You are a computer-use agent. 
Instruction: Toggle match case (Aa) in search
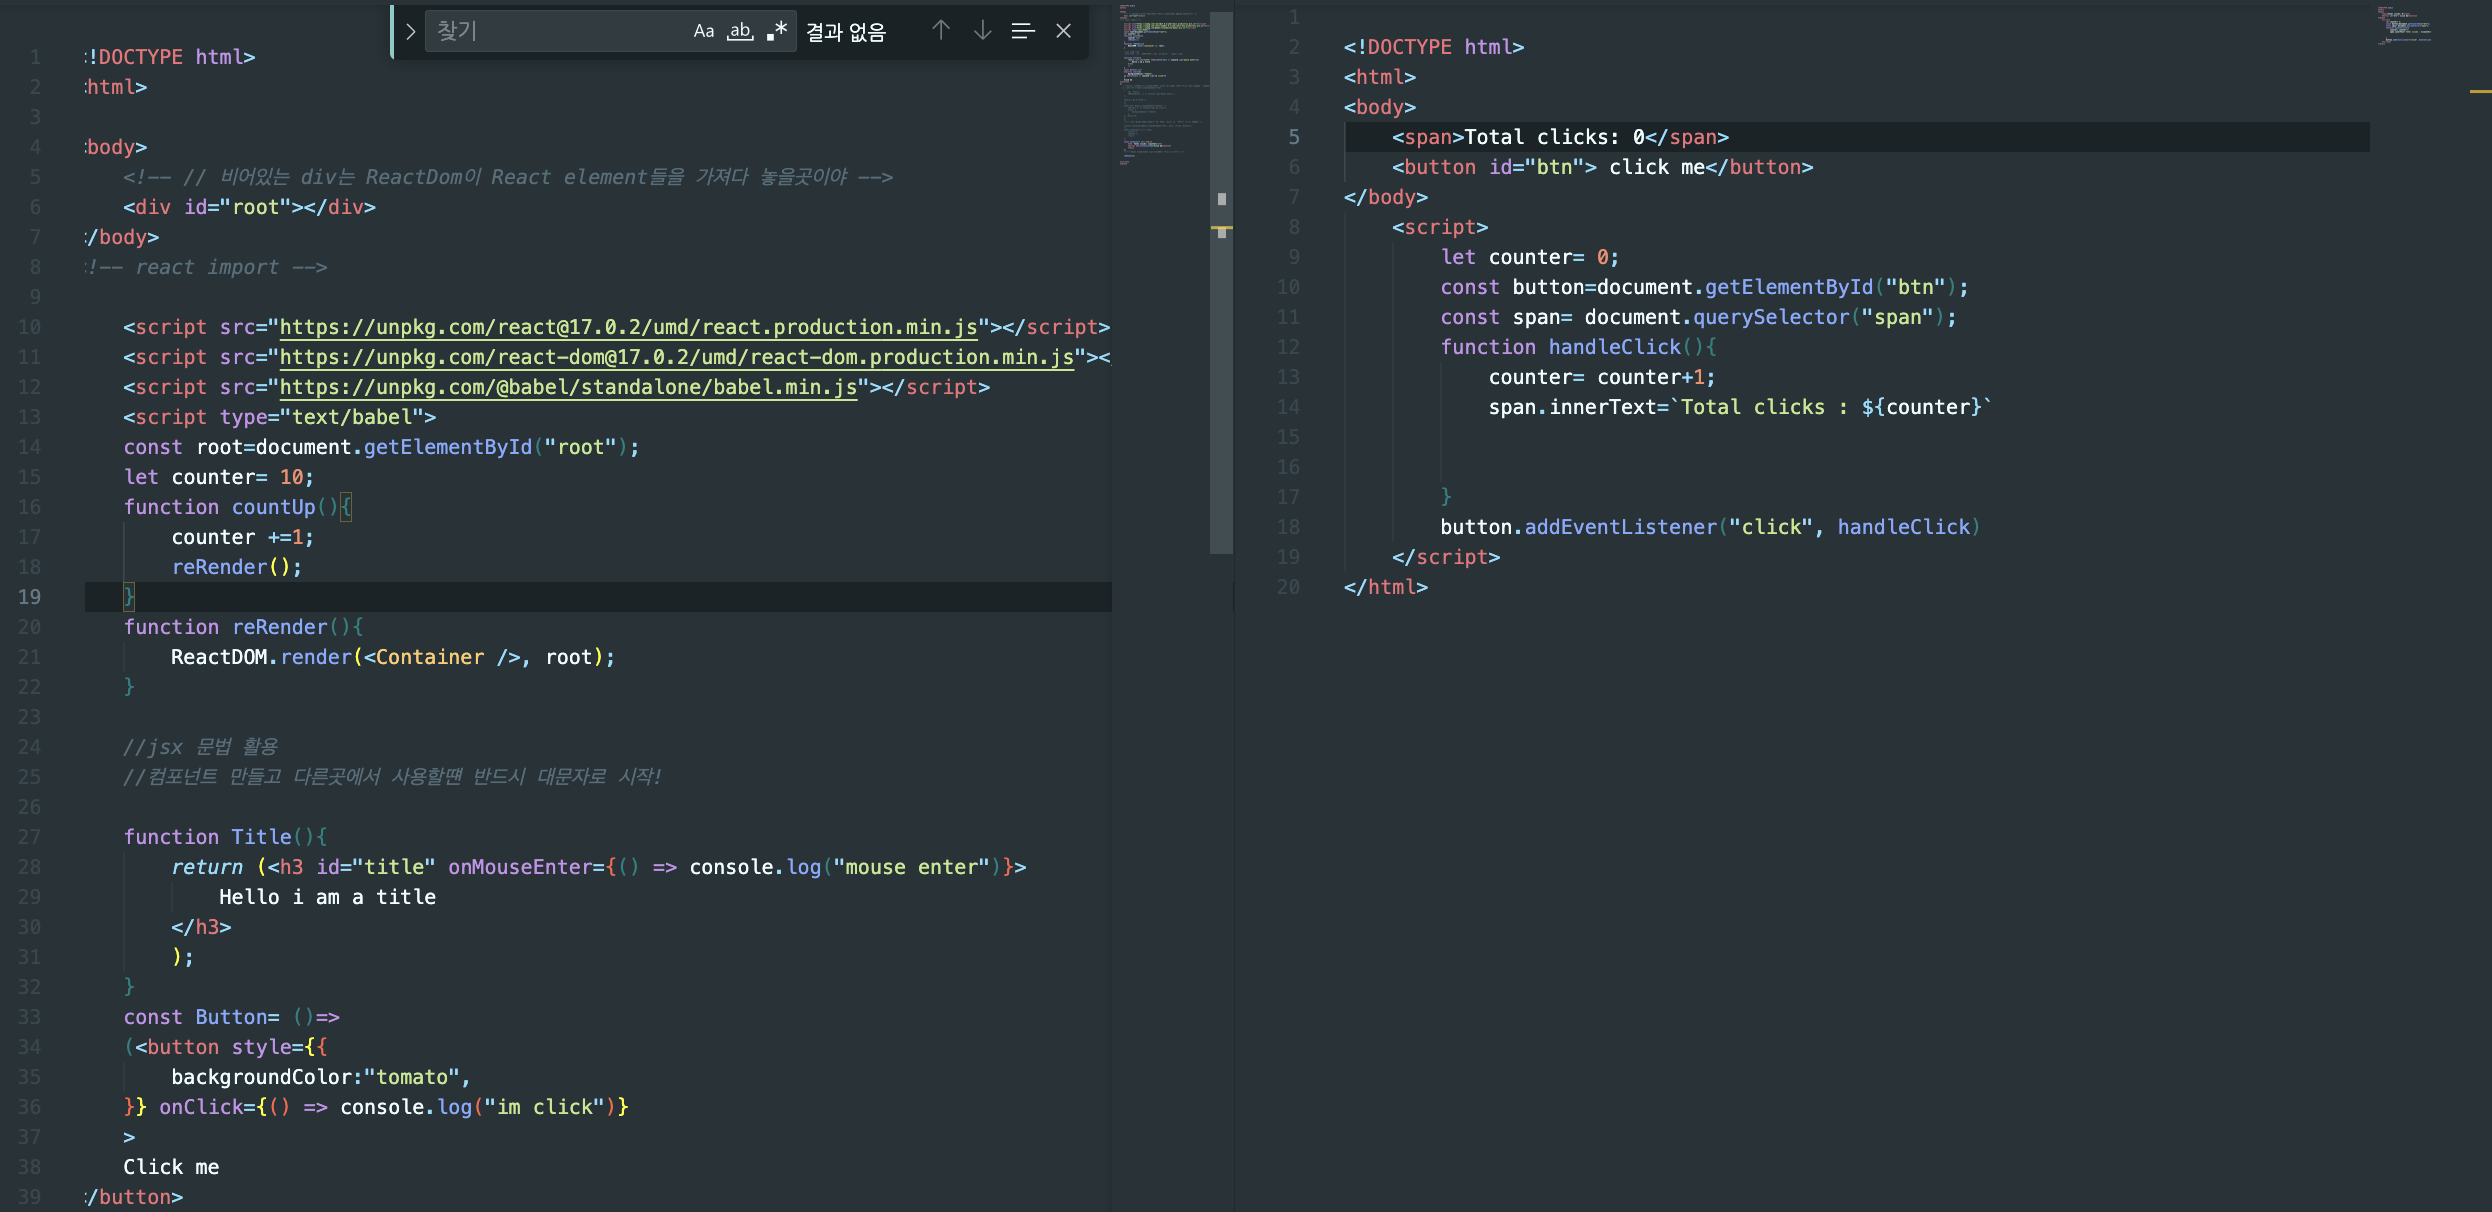(704, 31)
